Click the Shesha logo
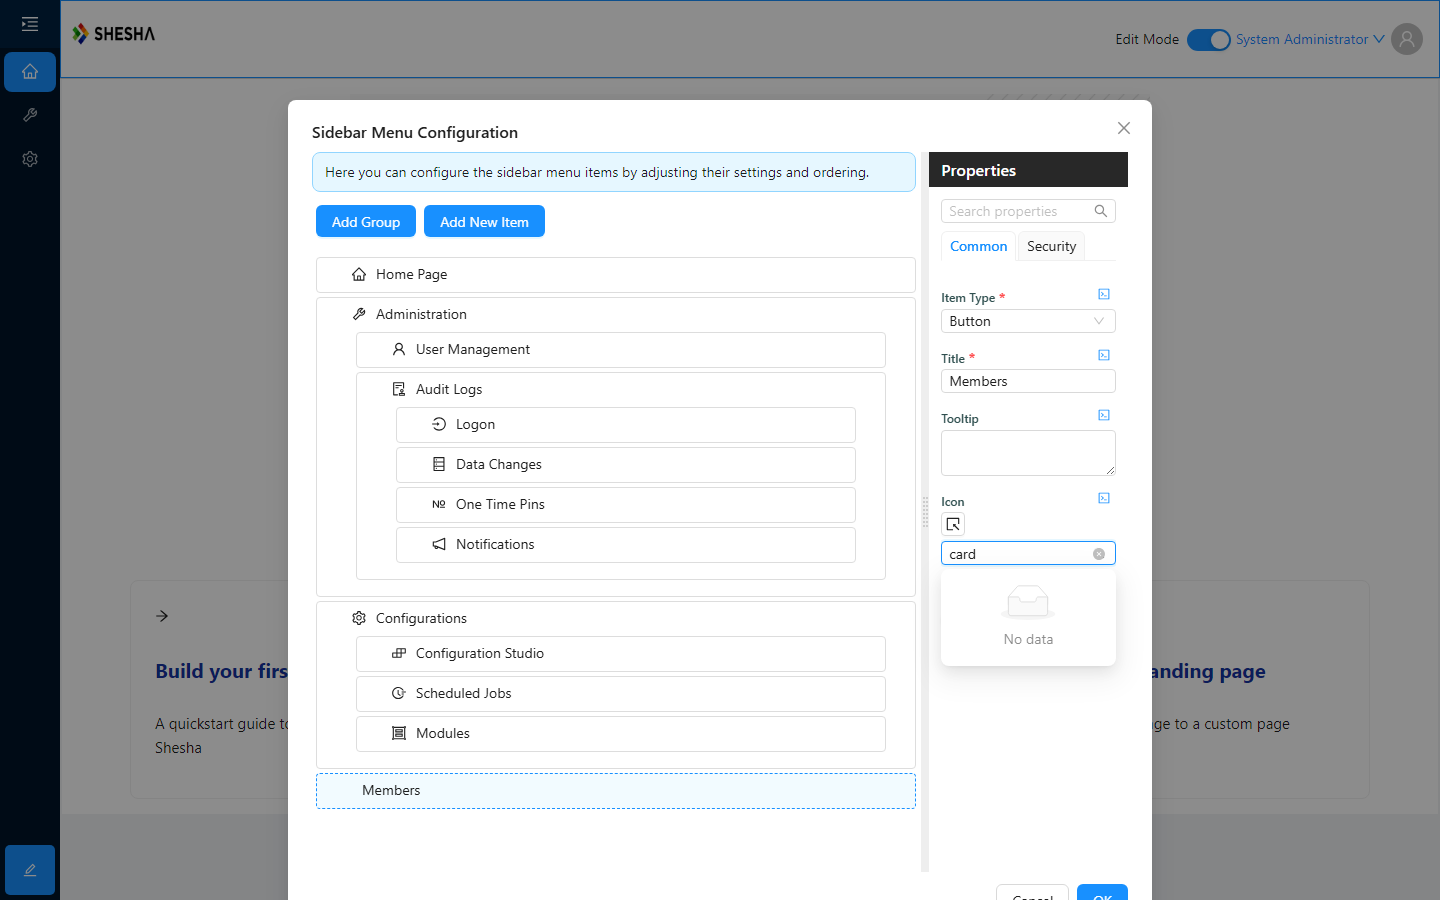 [x=114, y=34]
